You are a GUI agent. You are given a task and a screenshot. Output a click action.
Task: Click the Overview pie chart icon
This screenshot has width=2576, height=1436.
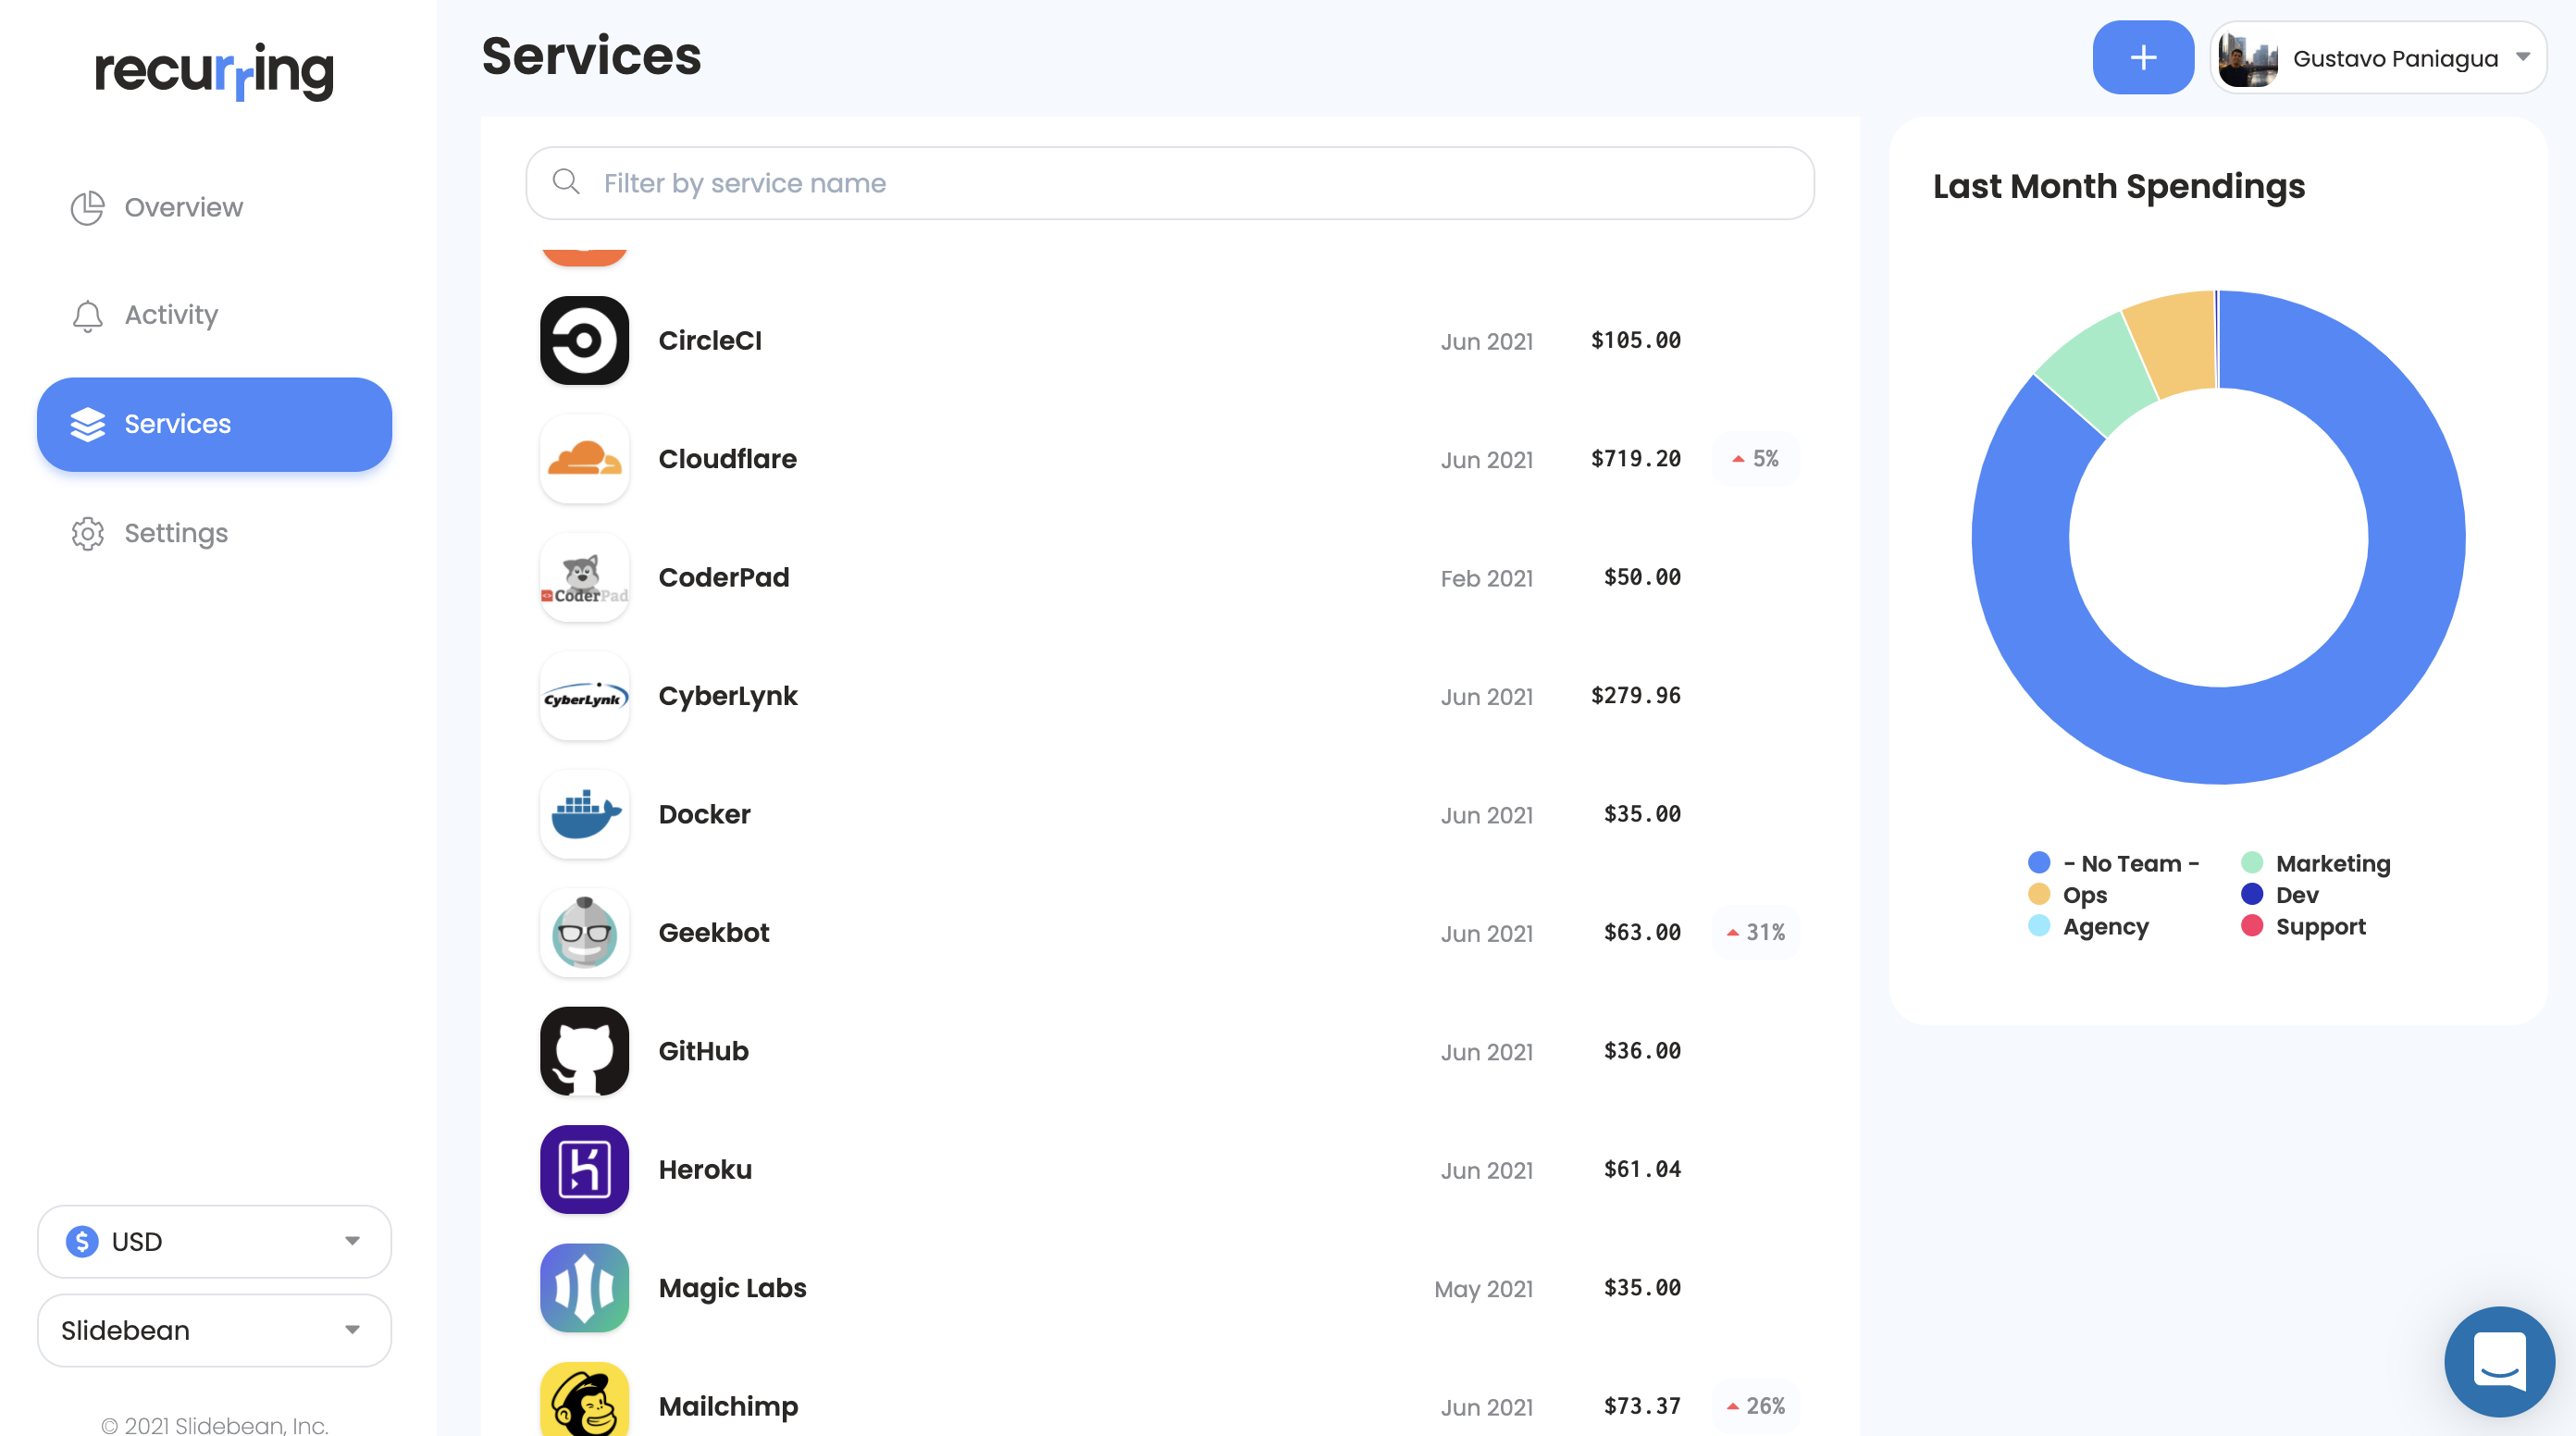pos(88,207)
